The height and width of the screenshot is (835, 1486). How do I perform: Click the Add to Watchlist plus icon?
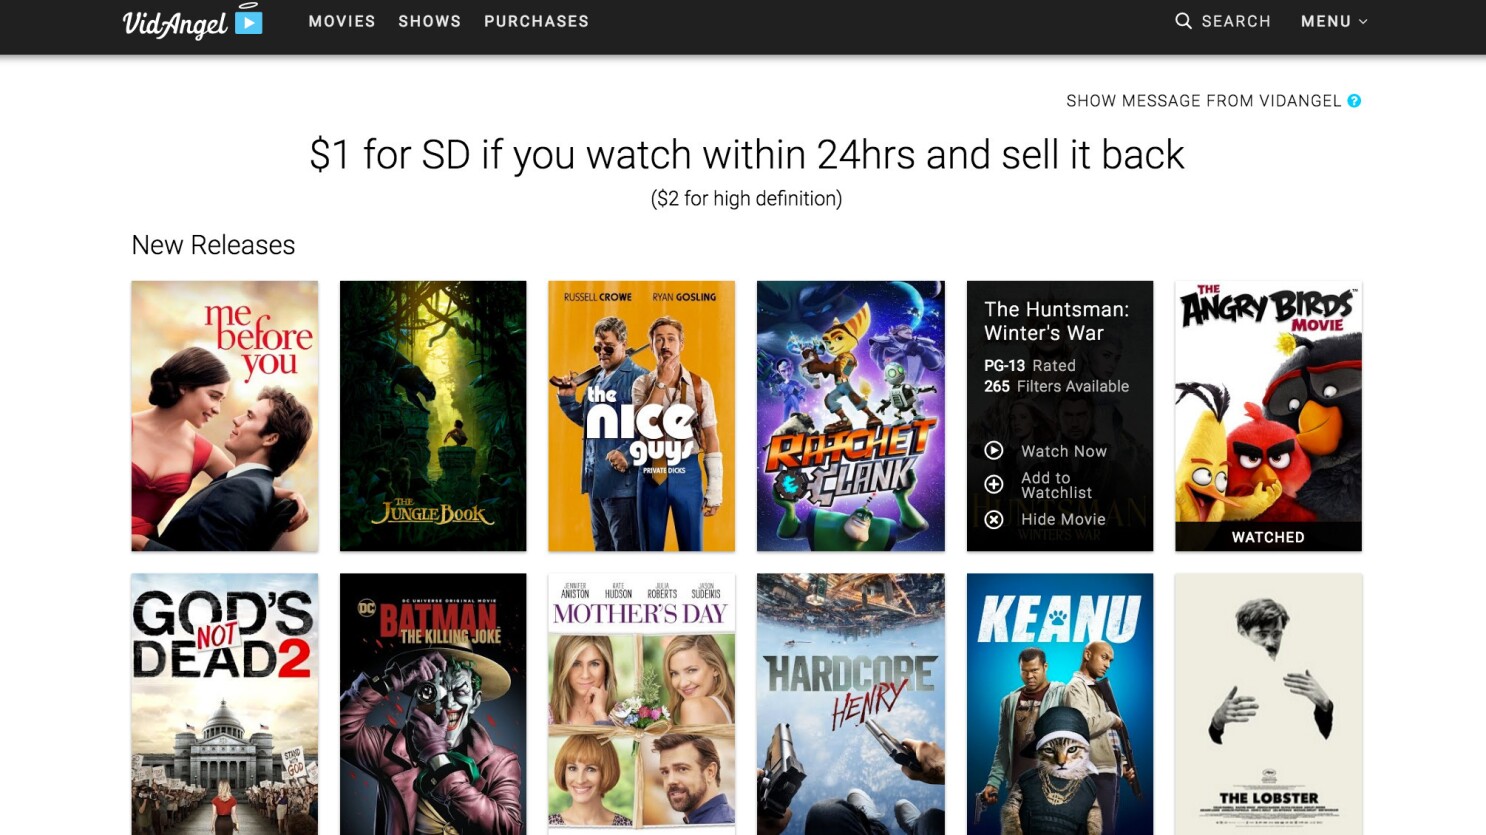point(994,485)
